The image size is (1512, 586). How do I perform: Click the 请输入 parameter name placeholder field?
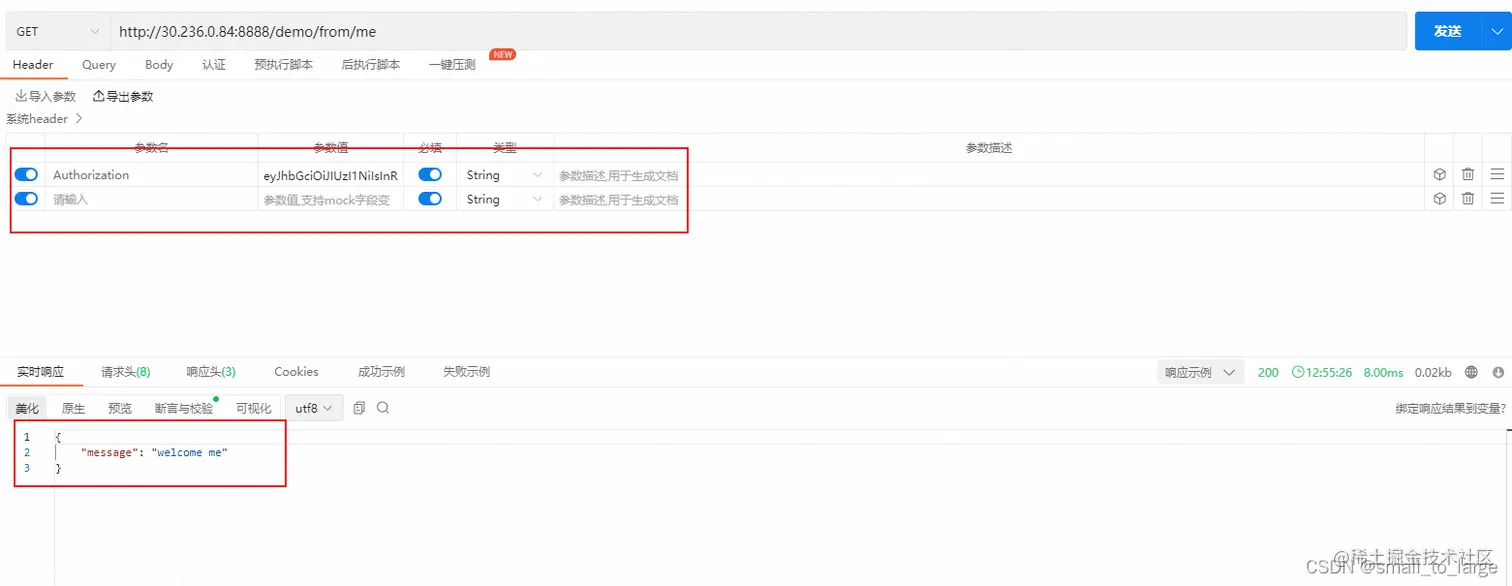(151, 199)
